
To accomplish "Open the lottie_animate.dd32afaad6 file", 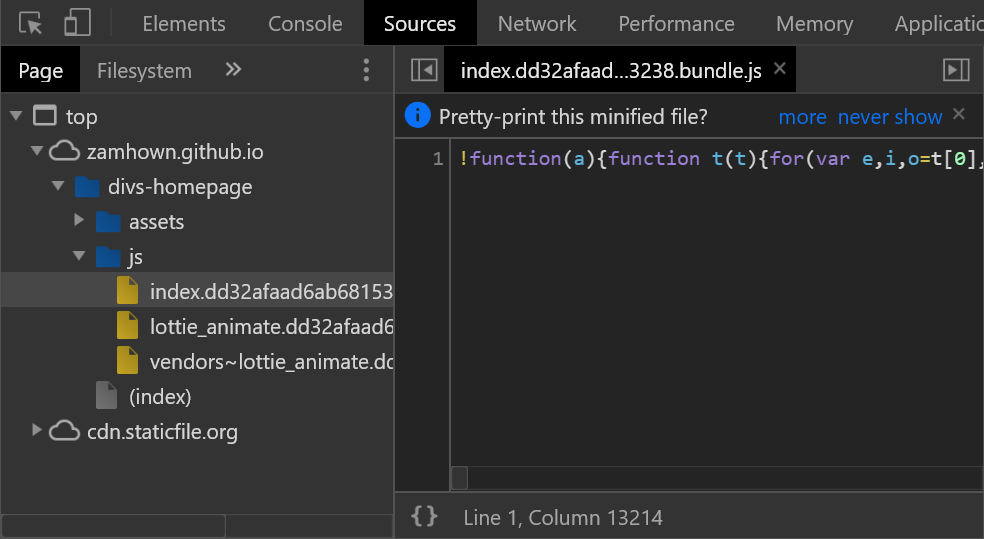I will (271, 327).
